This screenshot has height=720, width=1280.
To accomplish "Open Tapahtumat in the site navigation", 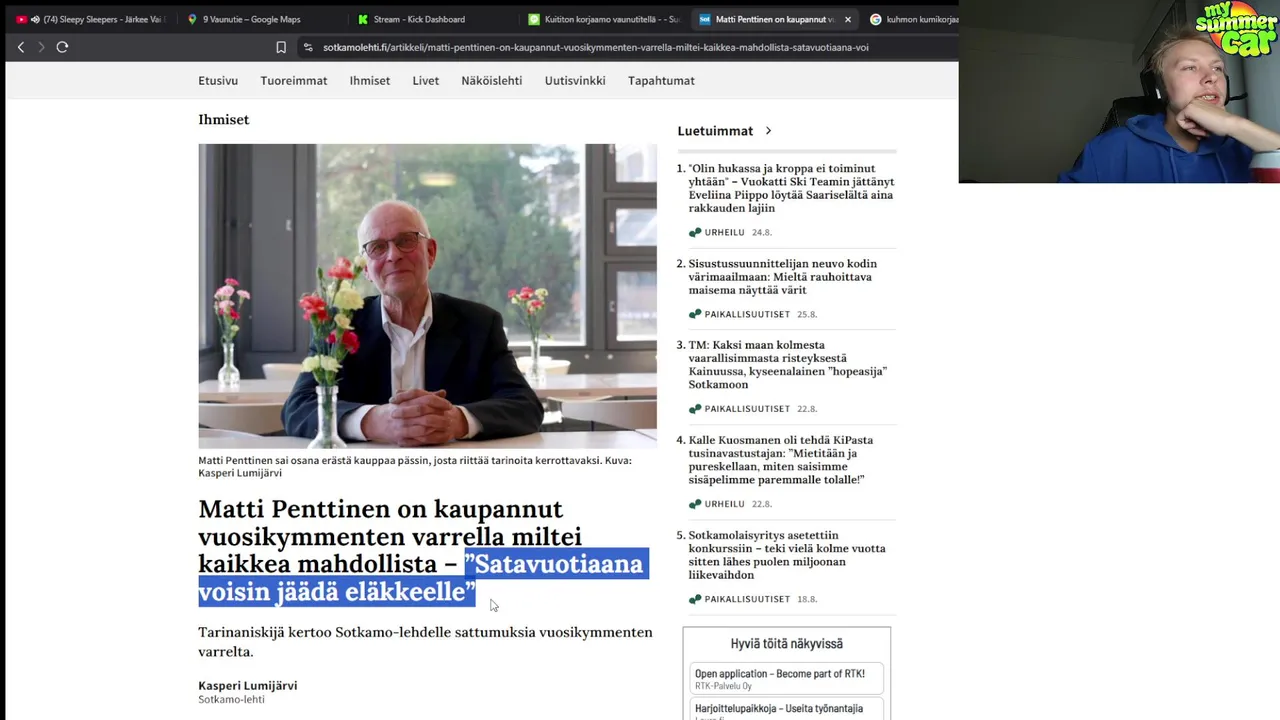I will (x=661, y=81).
